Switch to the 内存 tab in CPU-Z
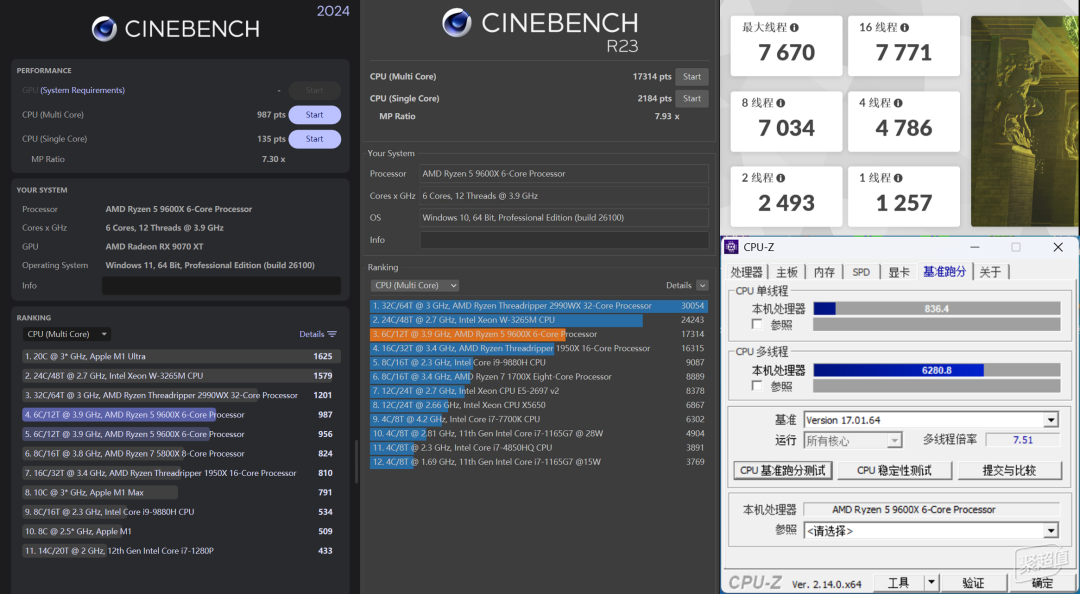This screenshot has height=594, width=1080. coord(824,272)
